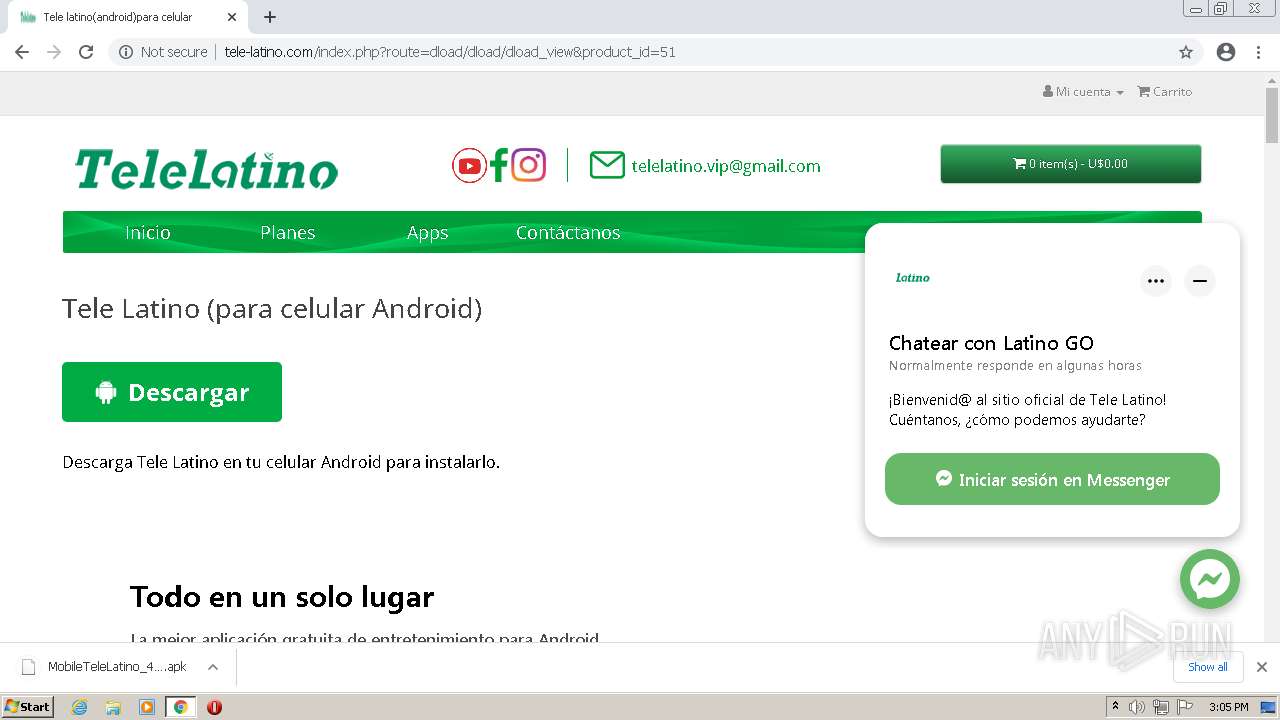Click the network tray icon
The image size is (1280, 720).
click(x=1161, y=707)
